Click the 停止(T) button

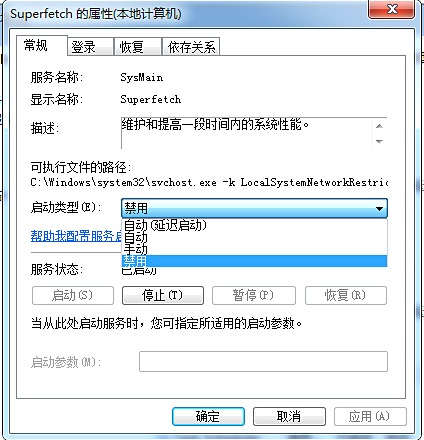[163, 295]
